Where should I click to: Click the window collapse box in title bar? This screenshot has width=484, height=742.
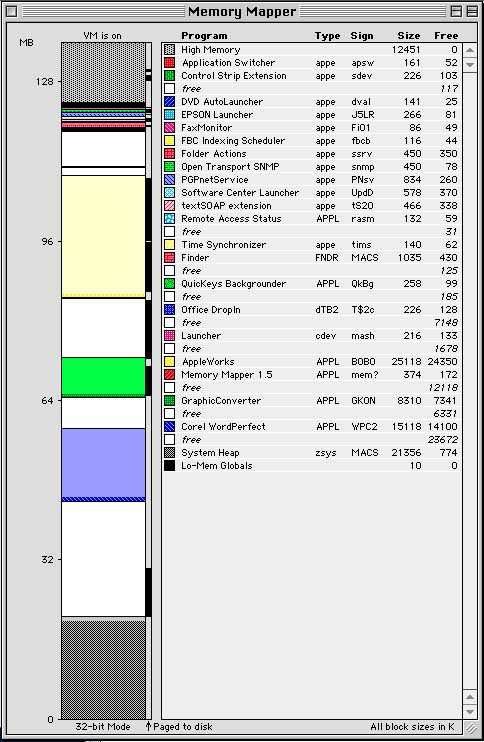pyautogui.click(x=472, y=11)
